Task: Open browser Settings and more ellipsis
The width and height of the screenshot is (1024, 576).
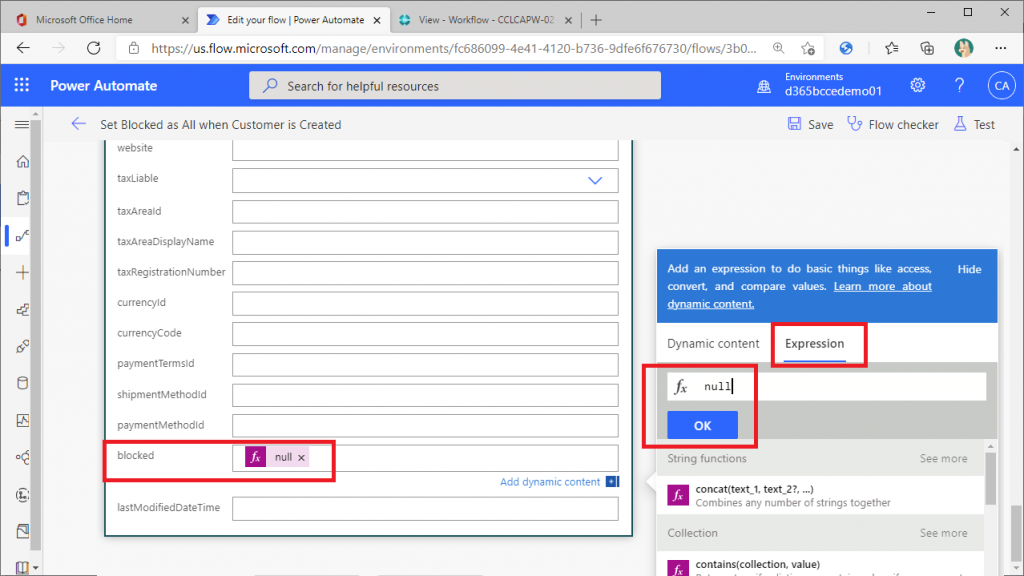Action: click(x=1000, y=48)
